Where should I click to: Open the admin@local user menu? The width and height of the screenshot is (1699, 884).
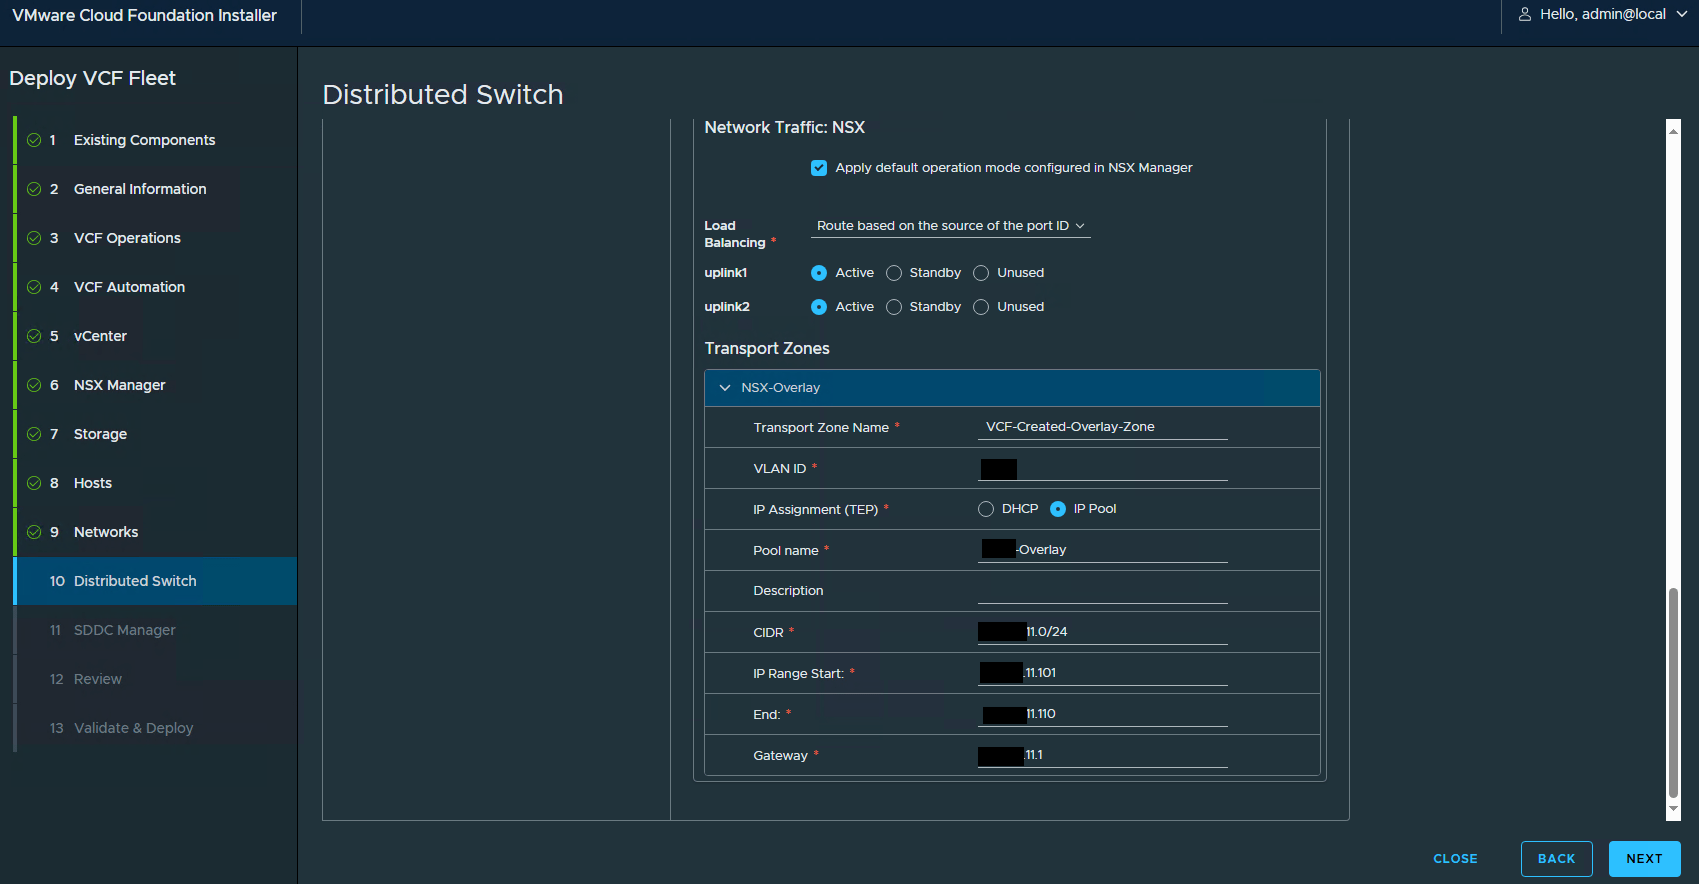coord(1603,14)
